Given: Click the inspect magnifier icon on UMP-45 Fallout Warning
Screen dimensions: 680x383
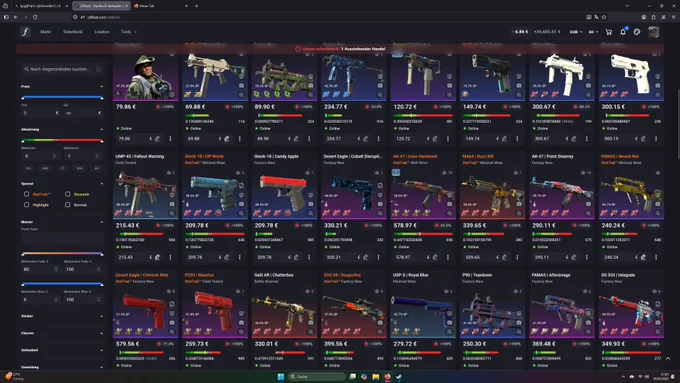Looking at the screenshot, I should 172,213.
